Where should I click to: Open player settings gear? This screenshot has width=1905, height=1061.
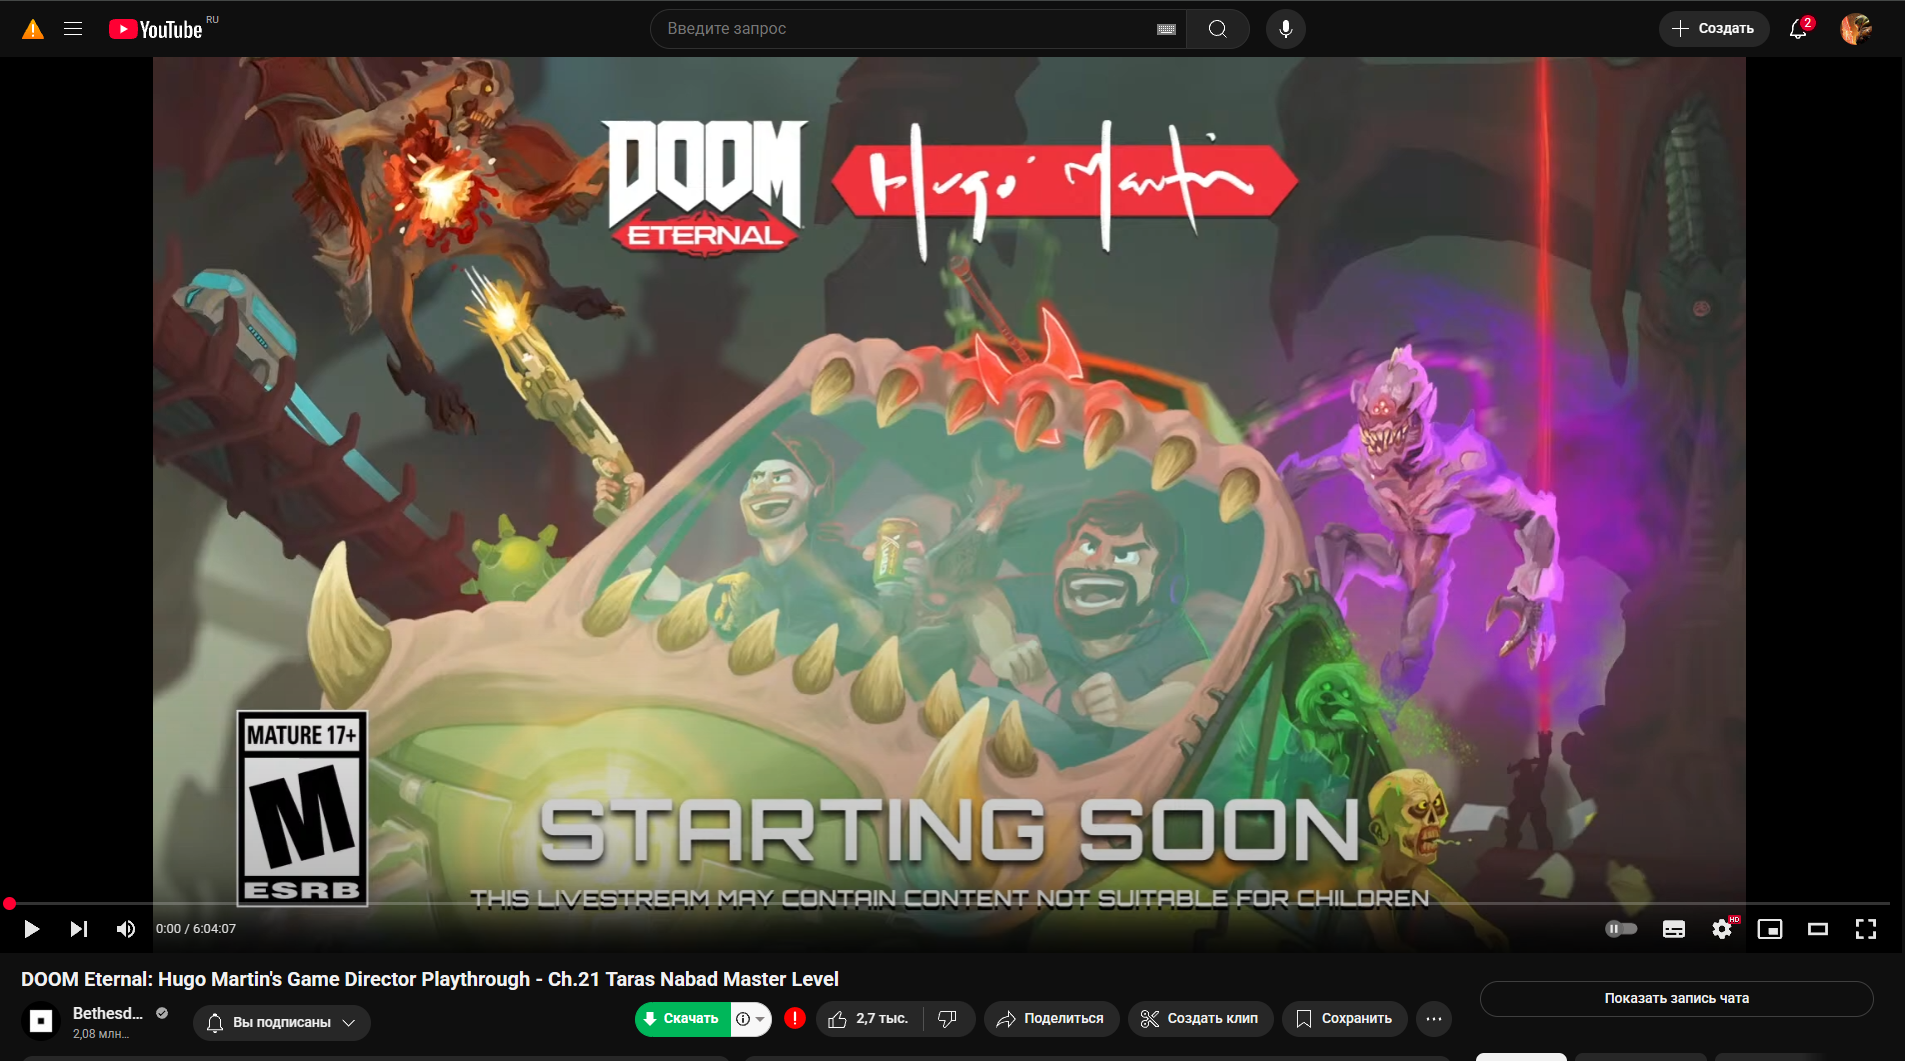[x=1722, y=929]
